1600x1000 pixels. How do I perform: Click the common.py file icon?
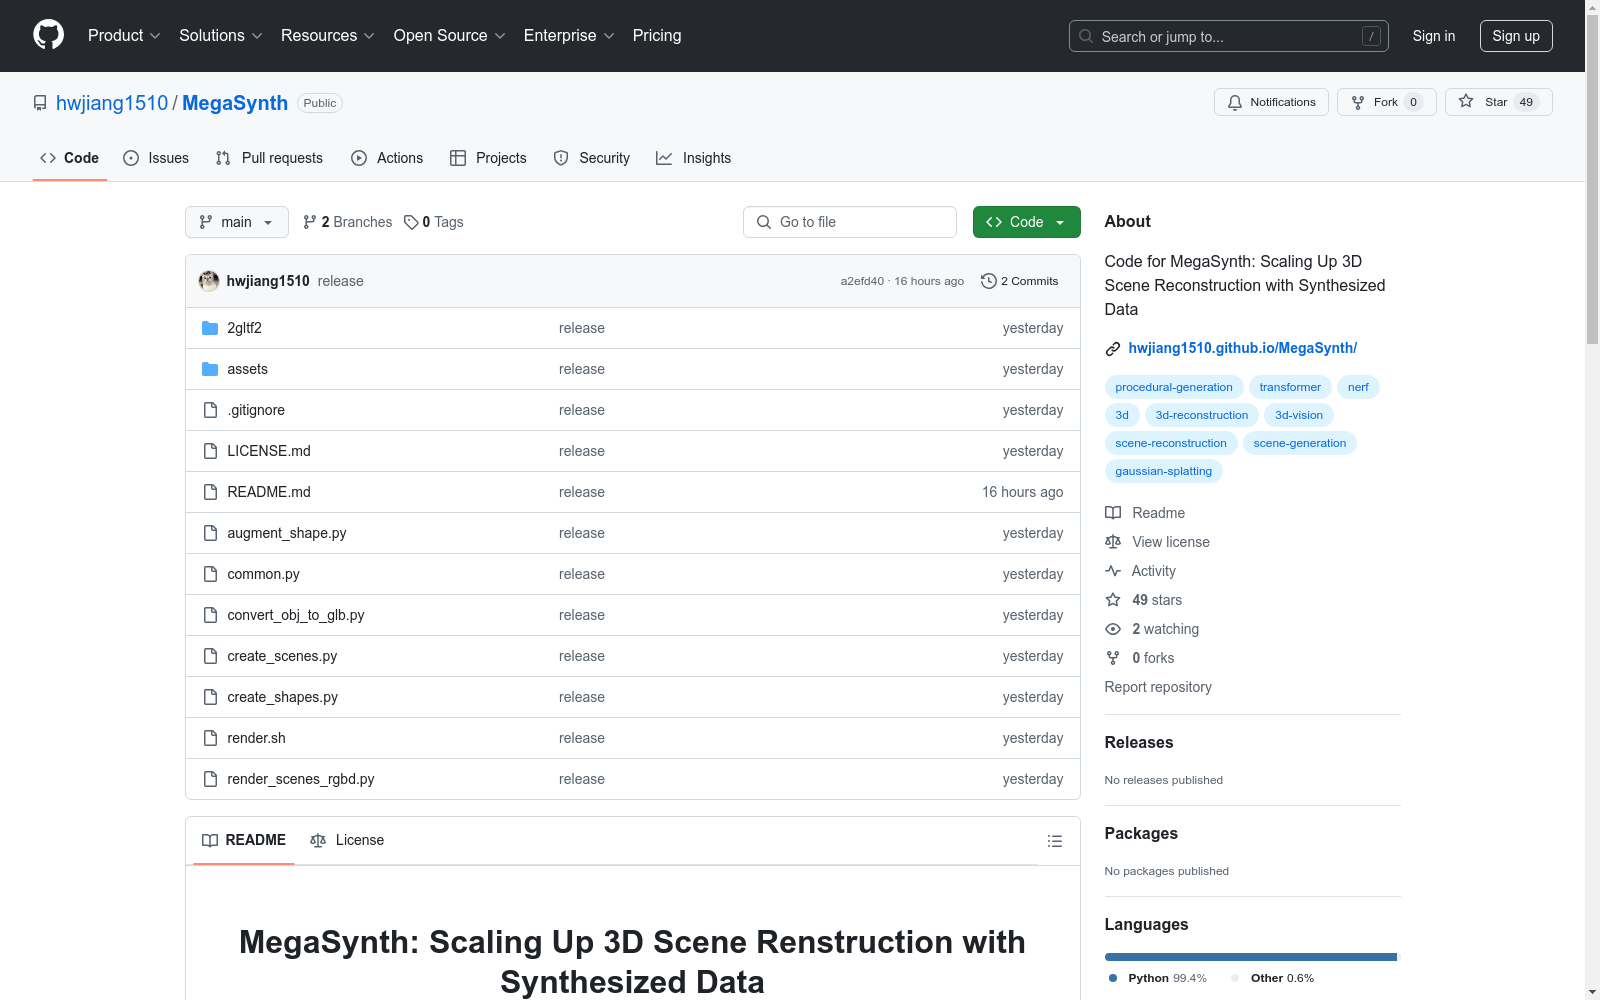click(210, 574)
